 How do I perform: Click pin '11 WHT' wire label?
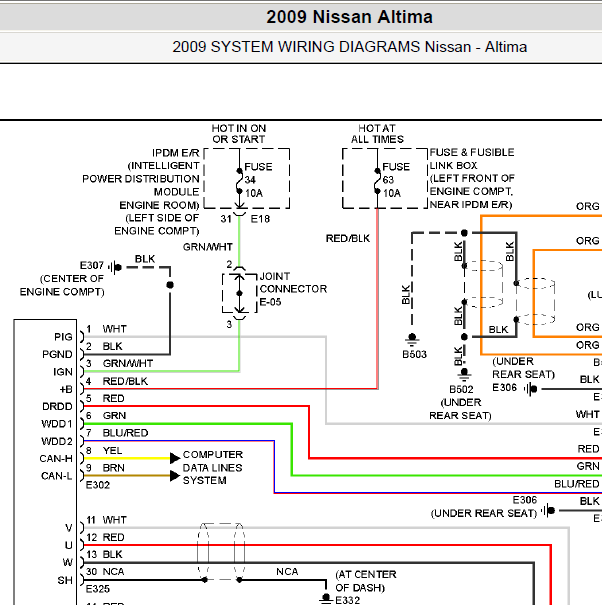(x=107, y=520)
